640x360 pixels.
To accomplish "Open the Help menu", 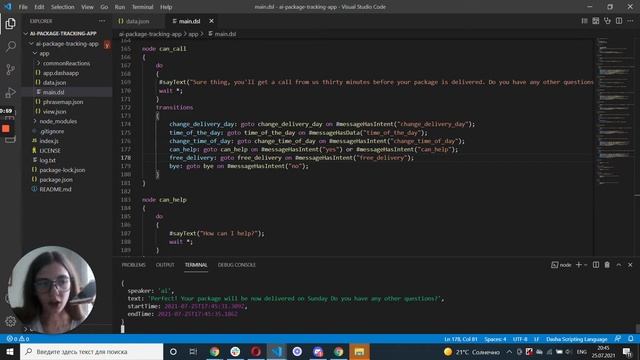I will pyautogui.click(x=166, y=7).
